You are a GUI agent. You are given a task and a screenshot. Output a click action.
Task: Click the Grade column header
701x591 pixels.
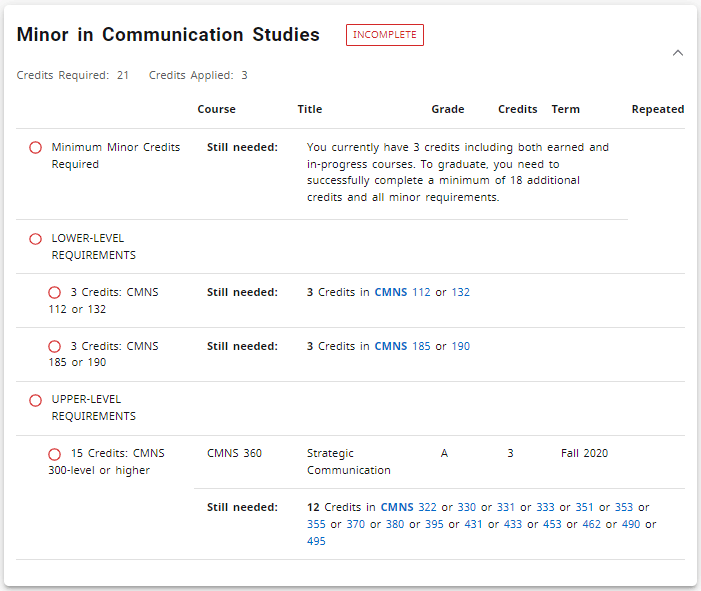[x=447, y=110]
